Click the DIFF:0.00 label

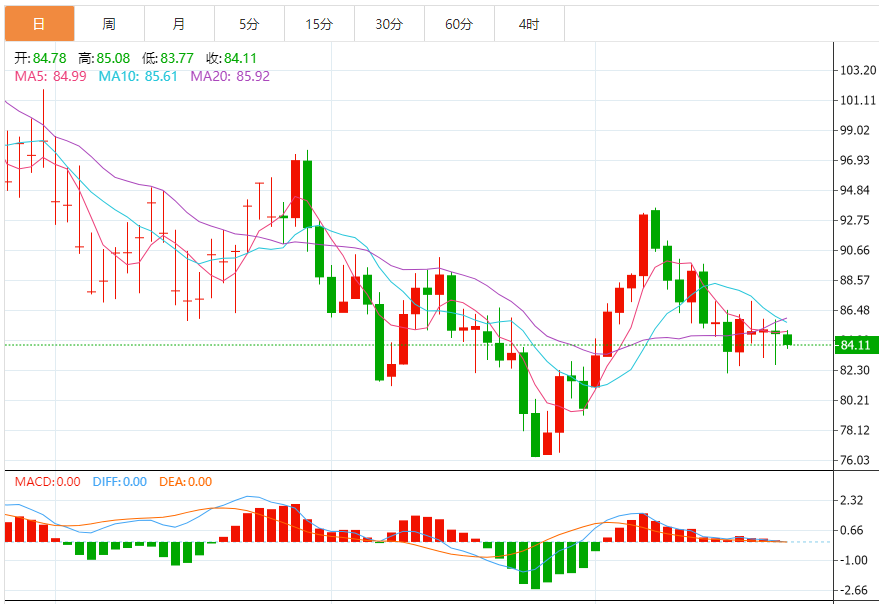[119, 482]
